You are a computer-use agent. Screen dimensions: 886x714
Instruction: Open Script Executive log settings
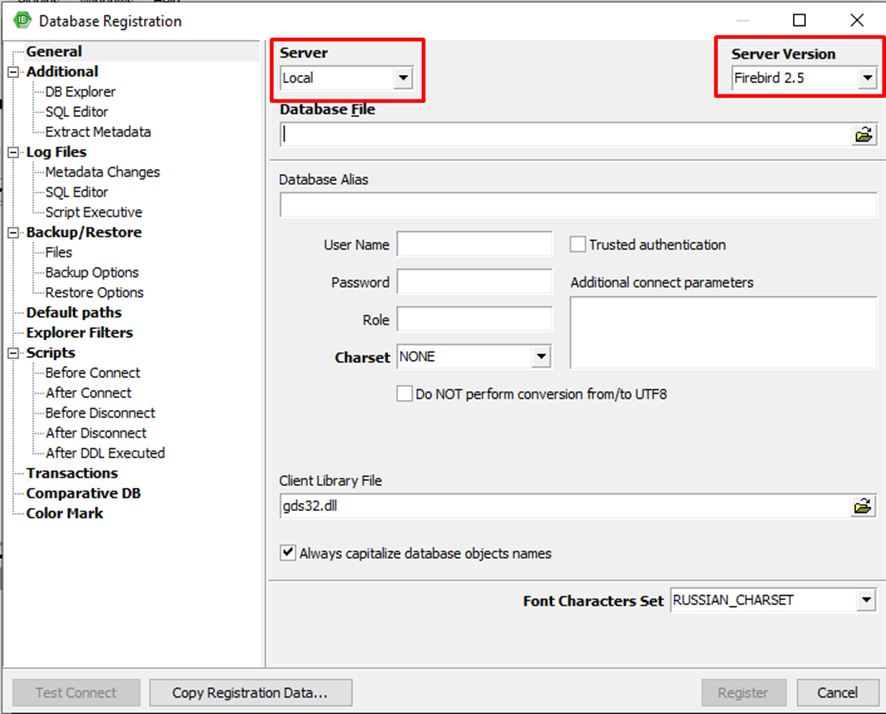click(94, 212)
